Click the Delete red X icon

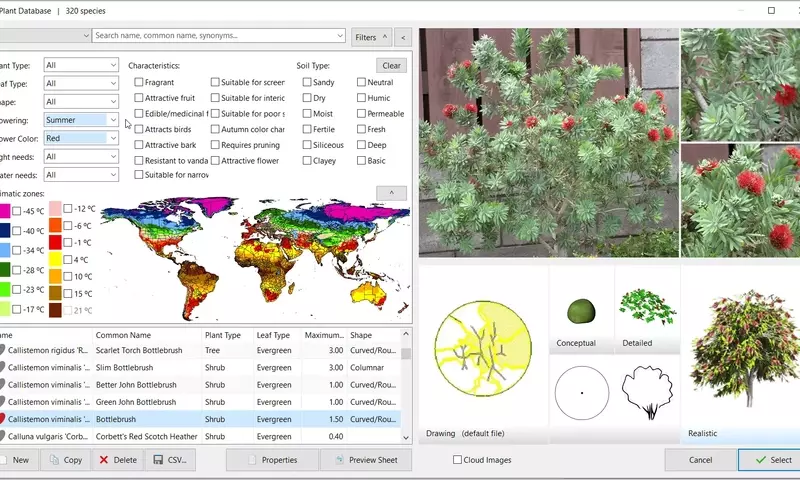104,460
